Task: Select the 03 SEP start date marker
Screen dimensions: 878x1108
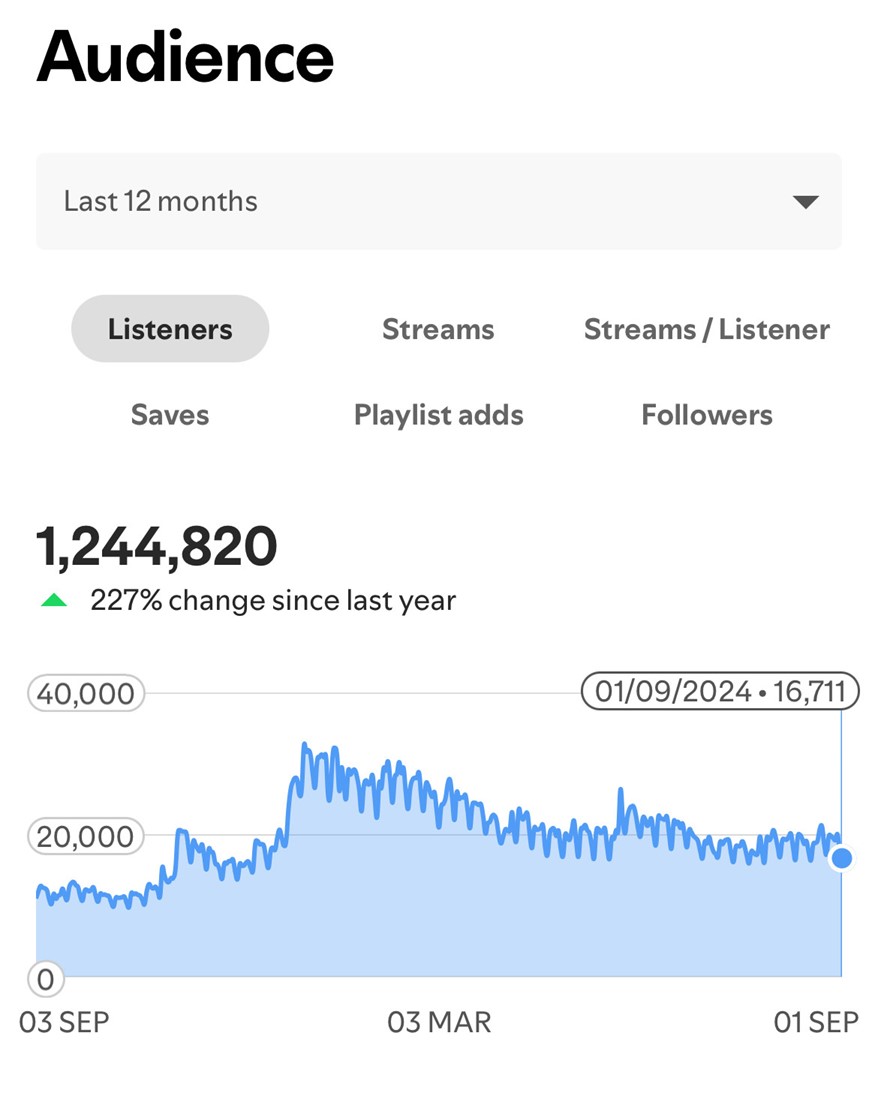Action: (x=64, y=1022)
